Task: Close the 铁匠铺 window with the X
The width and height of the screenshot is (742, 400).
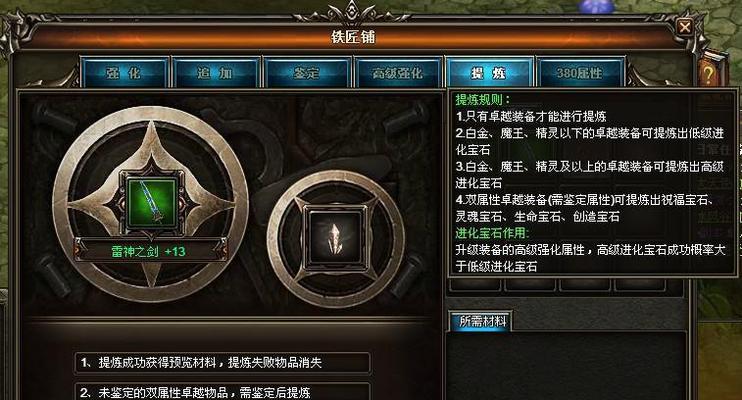Action: (684, 27)
